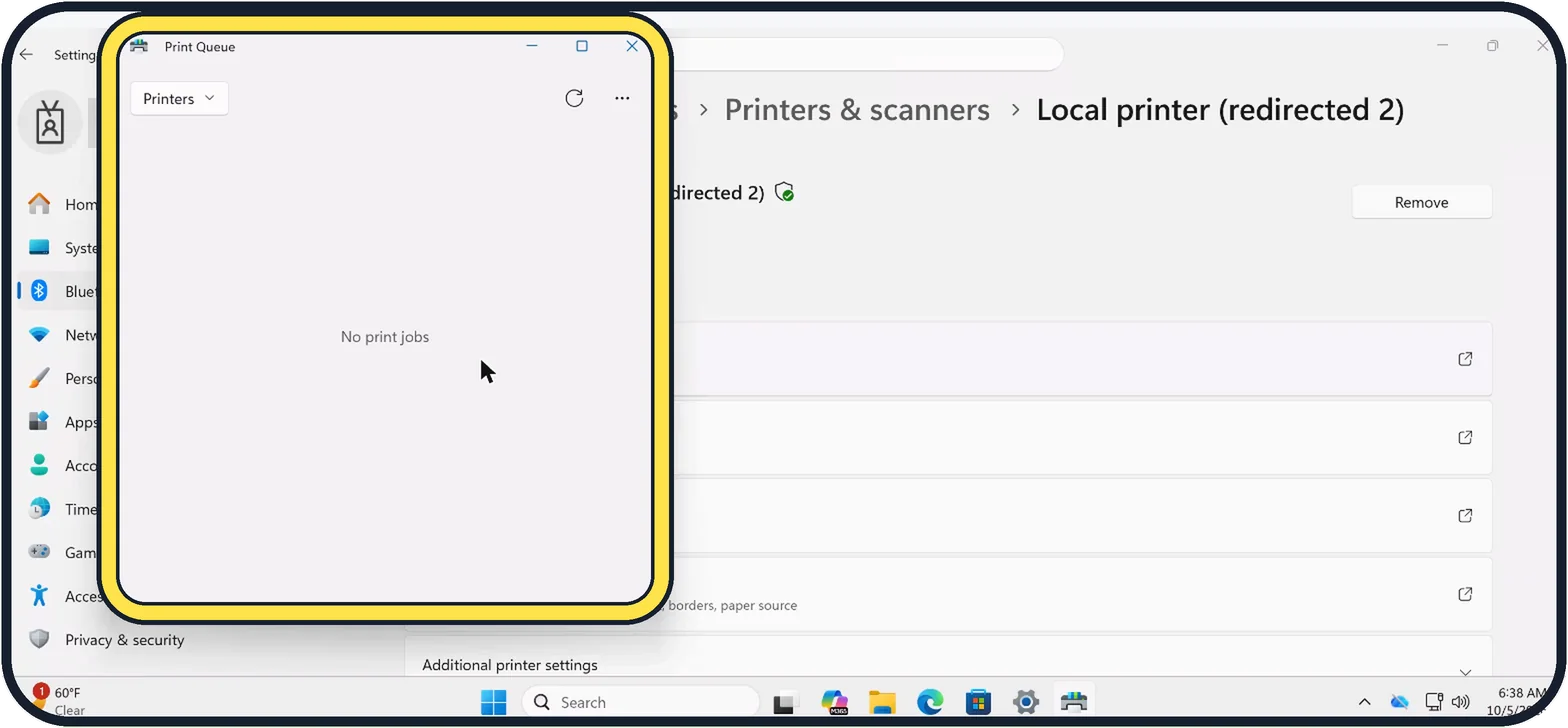This screenshot has height=728, width=1568.
Task: Open the external link for paper source preferences
Action: (x=1465, y=594)
